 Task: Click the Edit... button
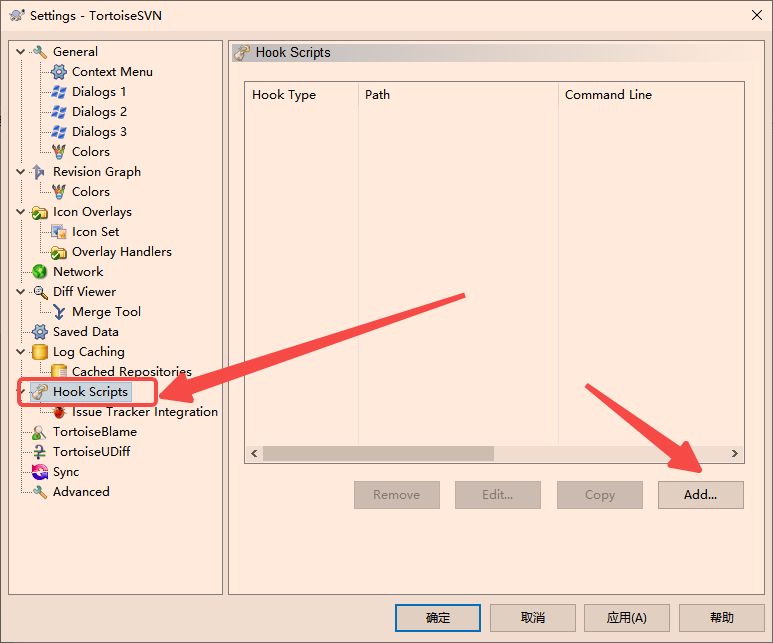click(498, 495)
